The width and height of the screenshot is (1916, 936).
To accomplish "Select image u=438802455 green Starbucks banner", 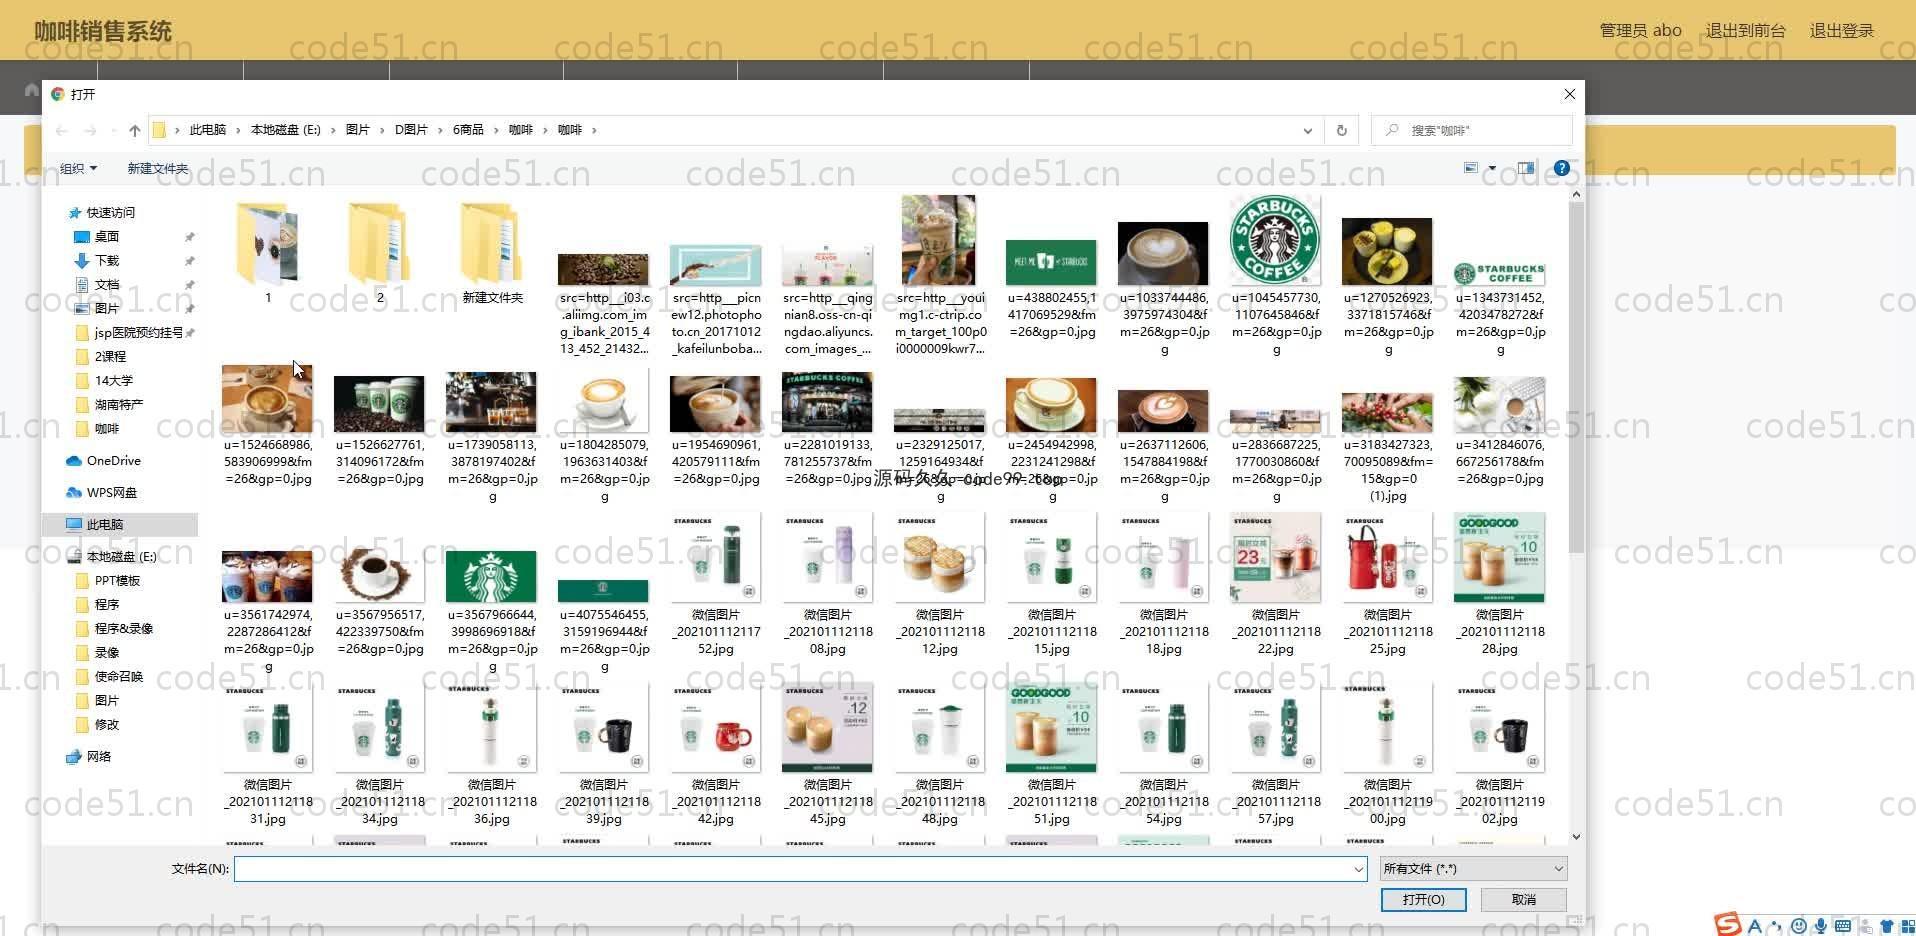I will pos(1051,263).
